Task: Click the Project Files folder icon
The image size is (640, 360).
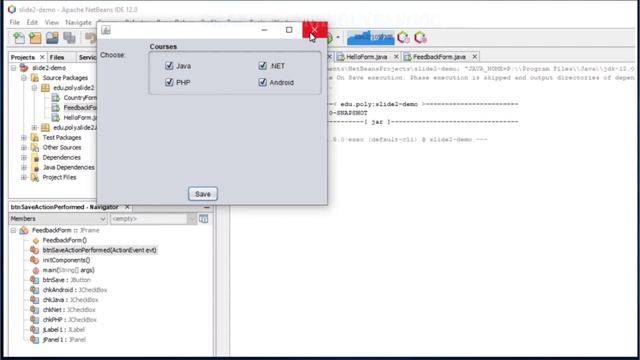Action: click(x=35, y=177)
